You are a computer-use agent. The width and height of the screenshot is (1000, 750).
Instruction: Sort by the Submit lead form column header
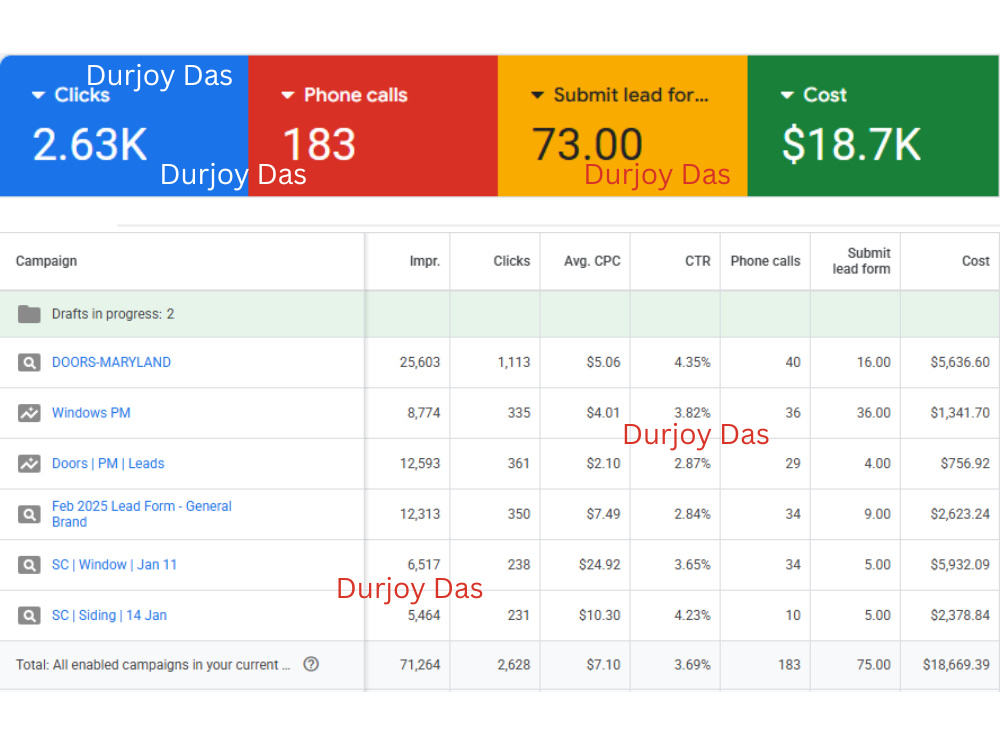point(862,261)
